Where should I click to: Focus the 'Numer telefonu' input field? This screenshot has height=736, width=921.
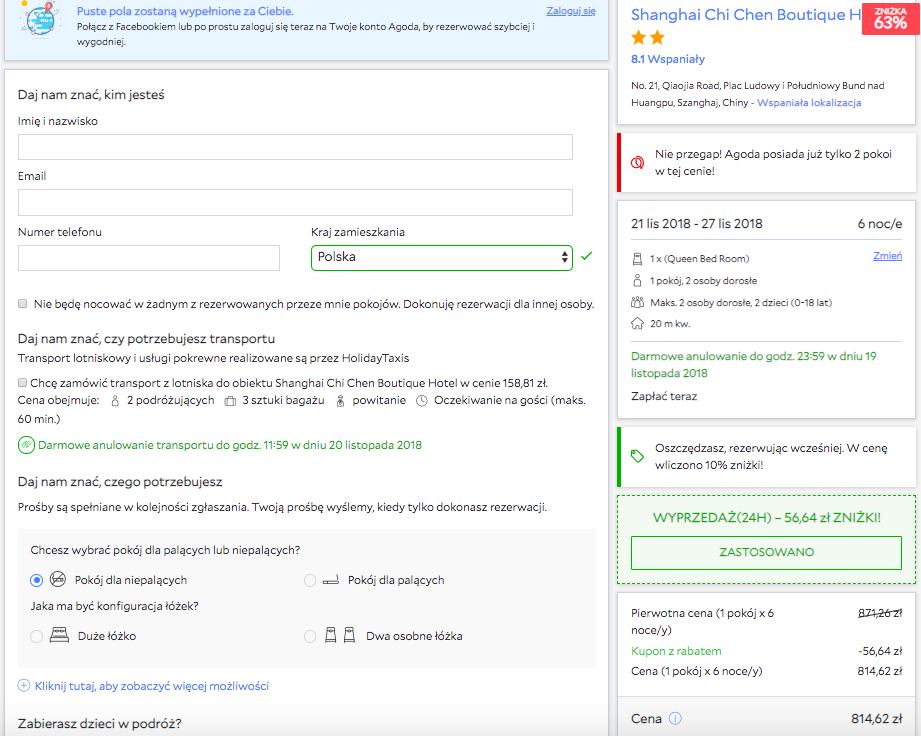pos(149,258)
